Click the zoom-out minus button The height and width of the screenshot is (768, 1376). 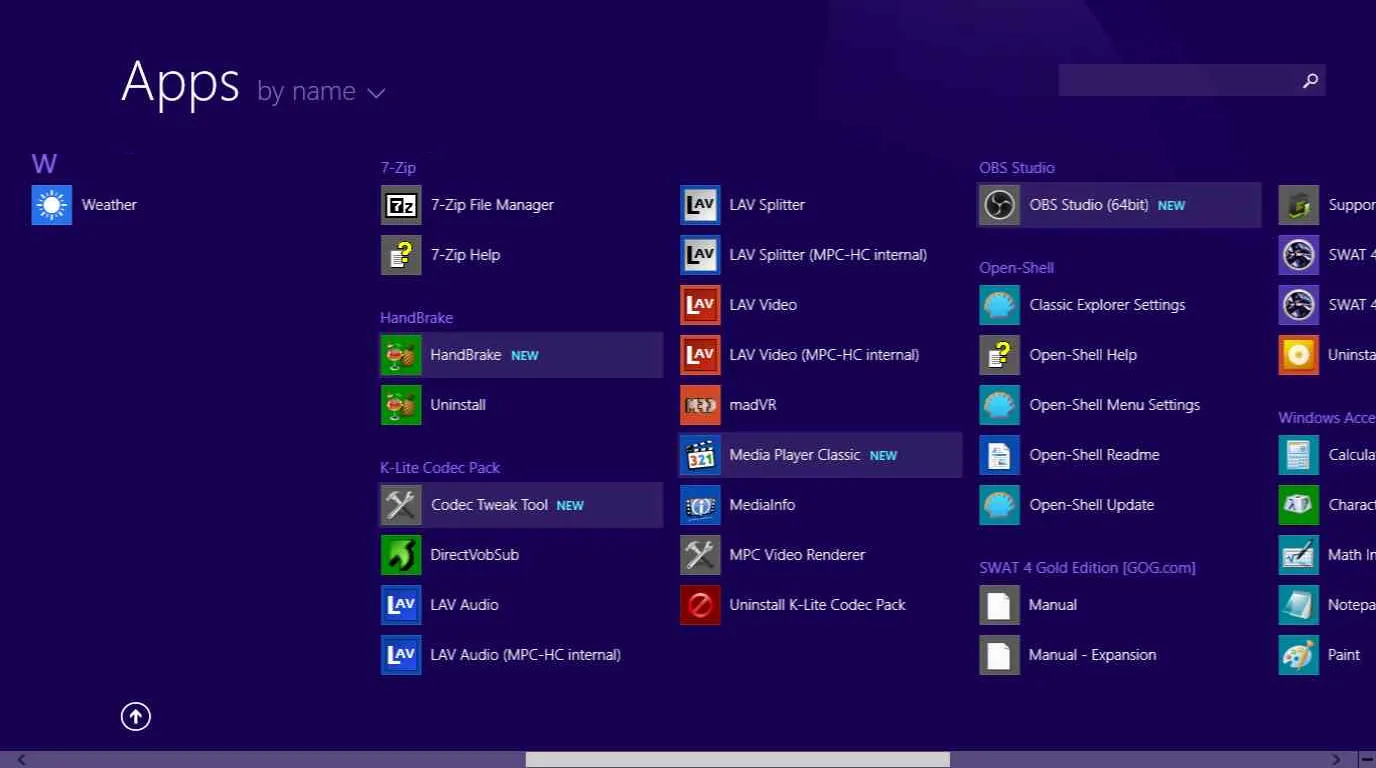coord(1367,760)
